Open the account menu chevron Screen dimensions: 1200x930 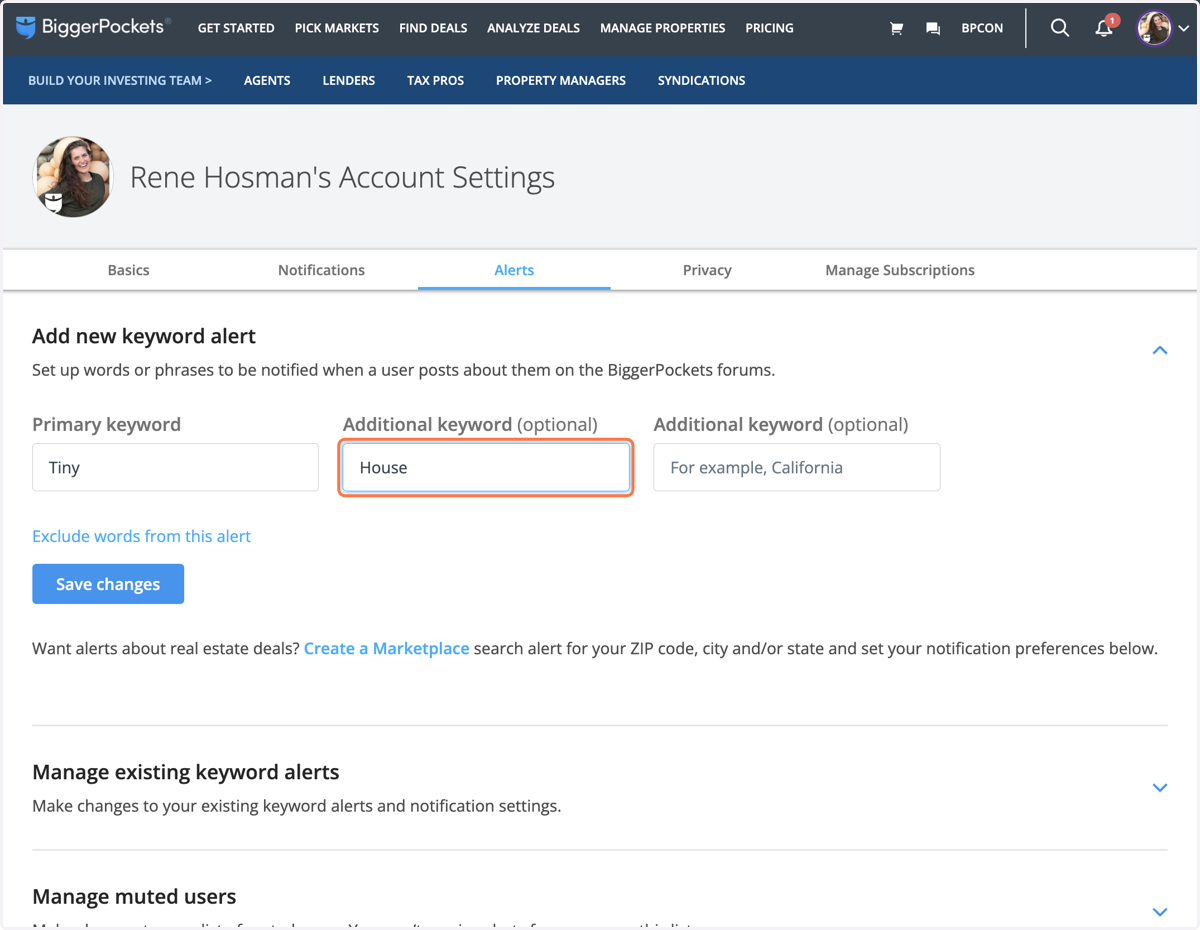pyautogui.click(x=1184, y=29)
